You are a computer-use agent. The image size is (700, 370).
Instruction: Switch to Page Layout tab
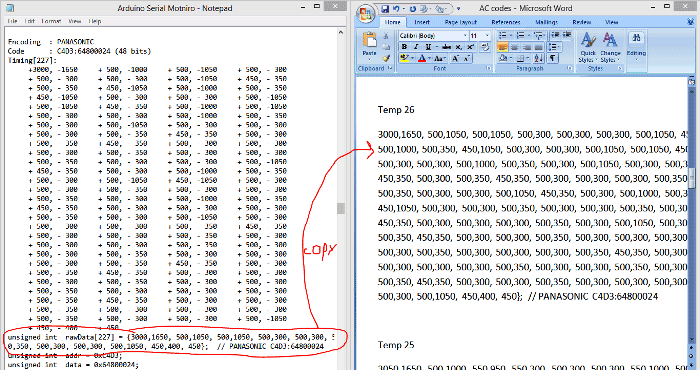coord(461,22)
